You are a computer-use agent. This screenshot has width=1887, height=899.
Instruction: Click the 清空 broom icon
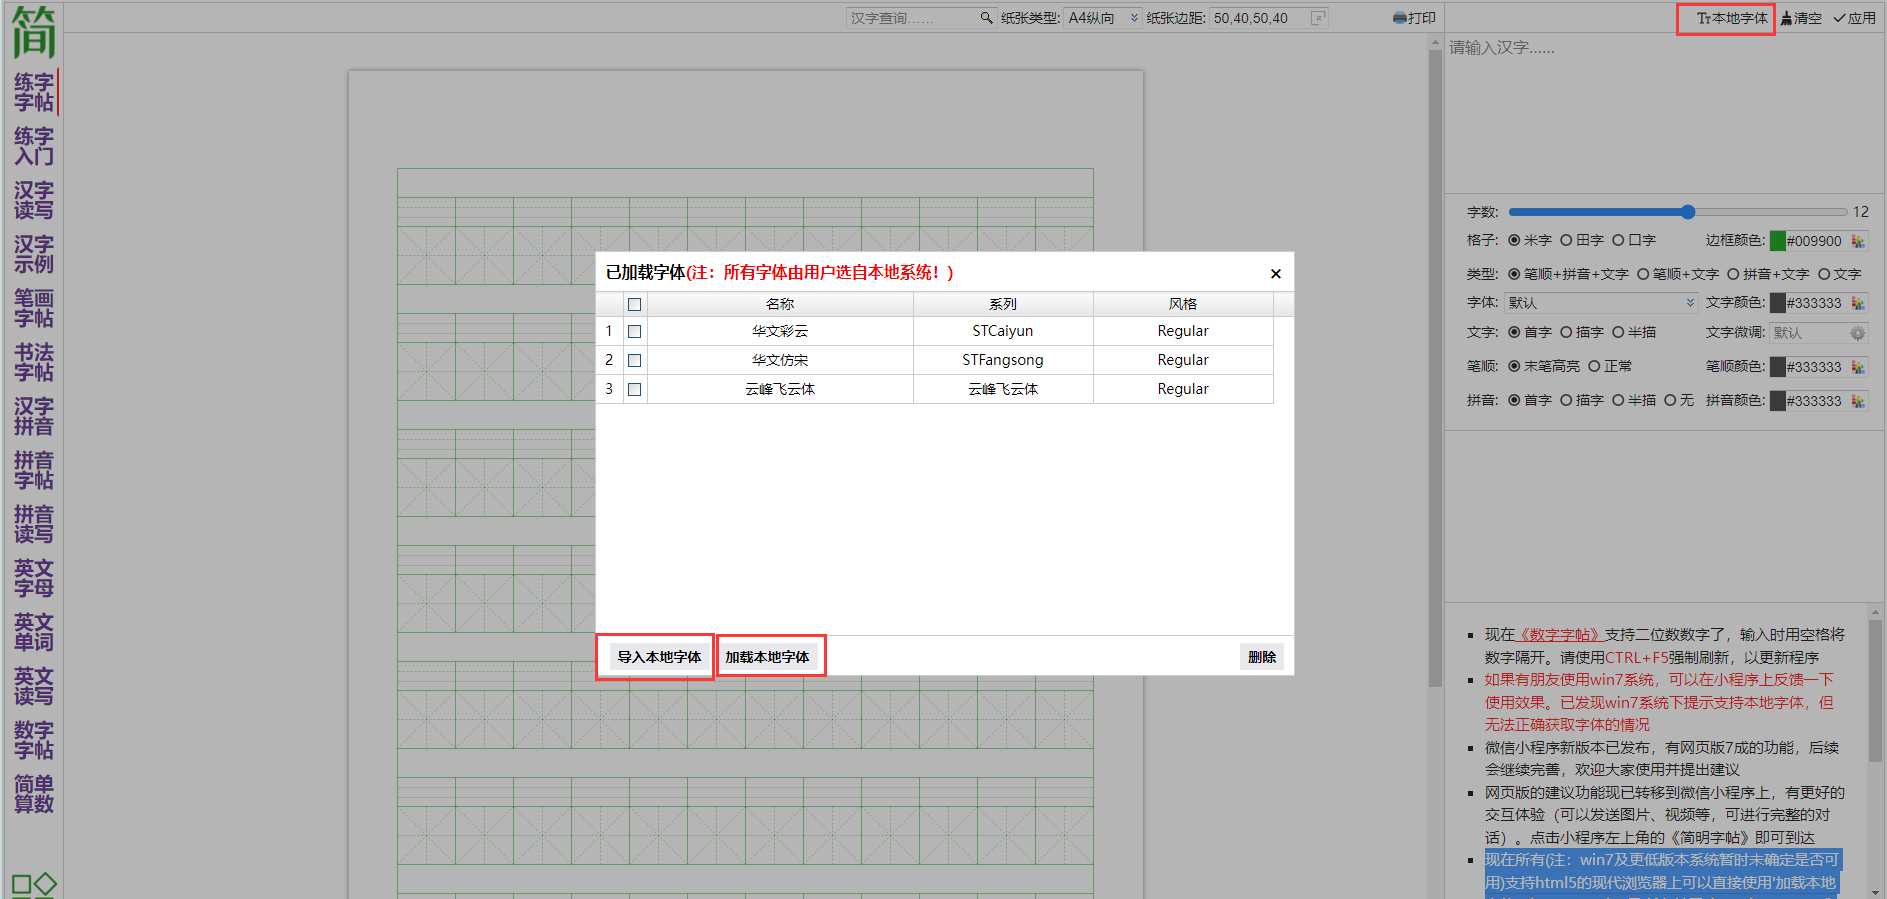coord(1786,18)
